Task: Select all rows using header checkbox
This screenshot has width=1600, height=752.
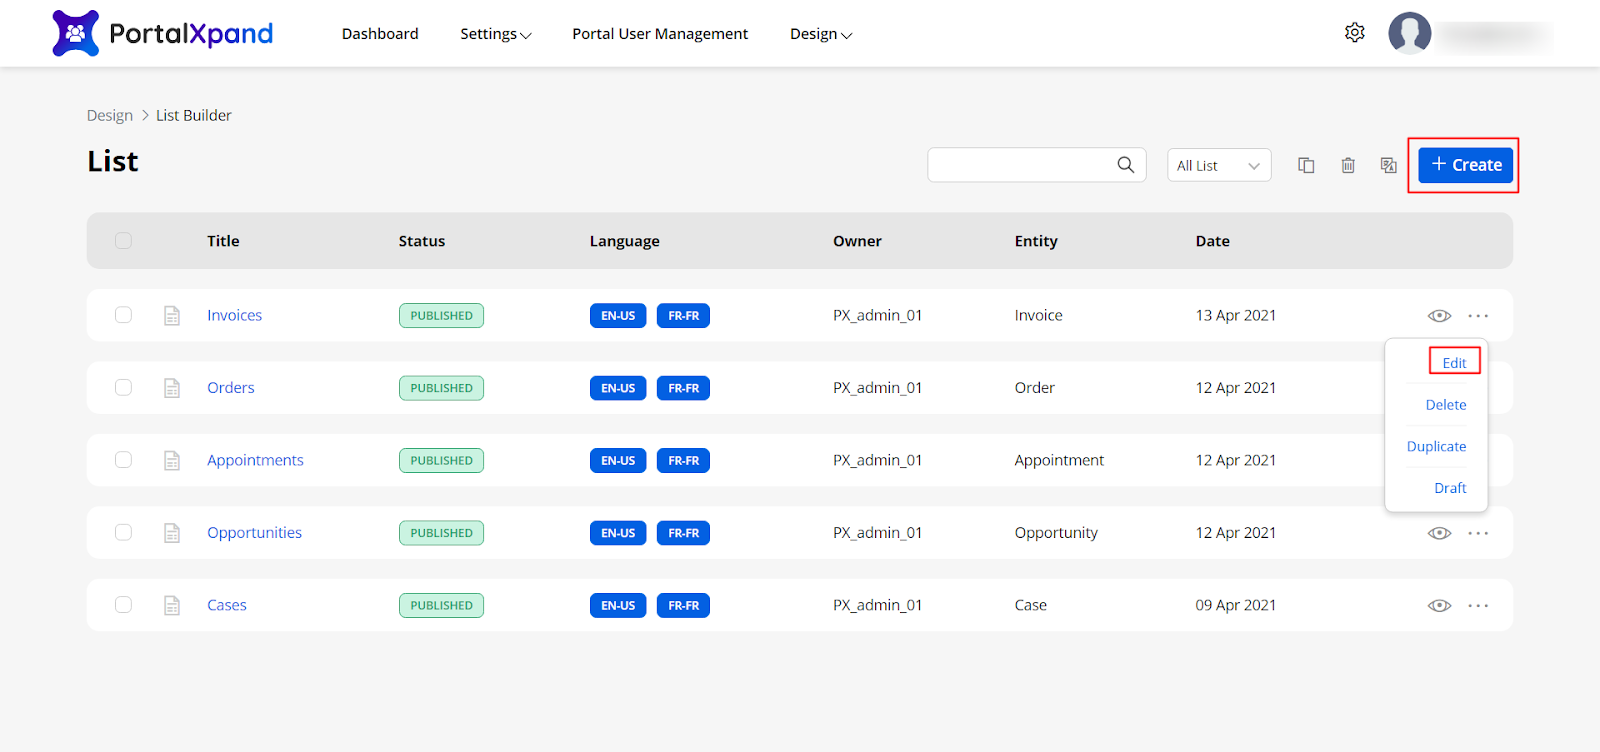Action: 123,240
